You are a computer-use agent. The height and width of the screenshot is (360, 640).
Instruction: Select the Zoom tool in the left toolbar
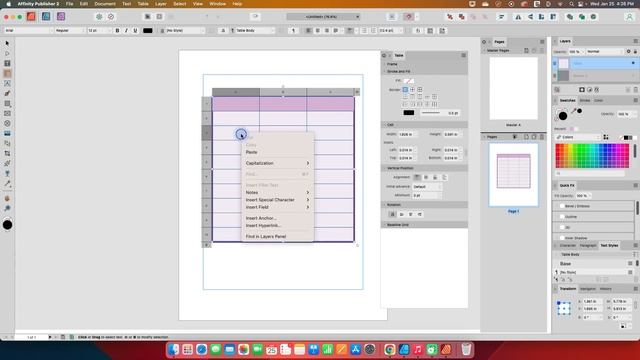[7, 209]
